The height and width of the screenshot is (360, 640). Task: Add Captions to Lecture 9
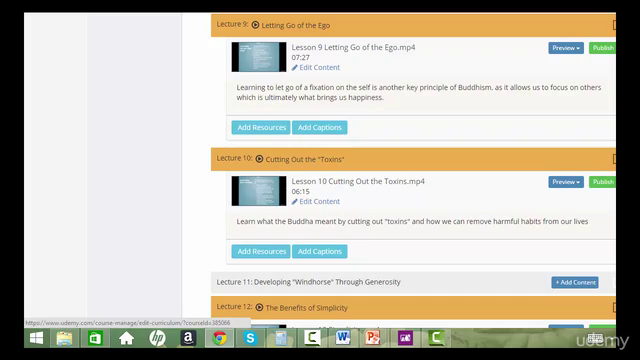320,127
